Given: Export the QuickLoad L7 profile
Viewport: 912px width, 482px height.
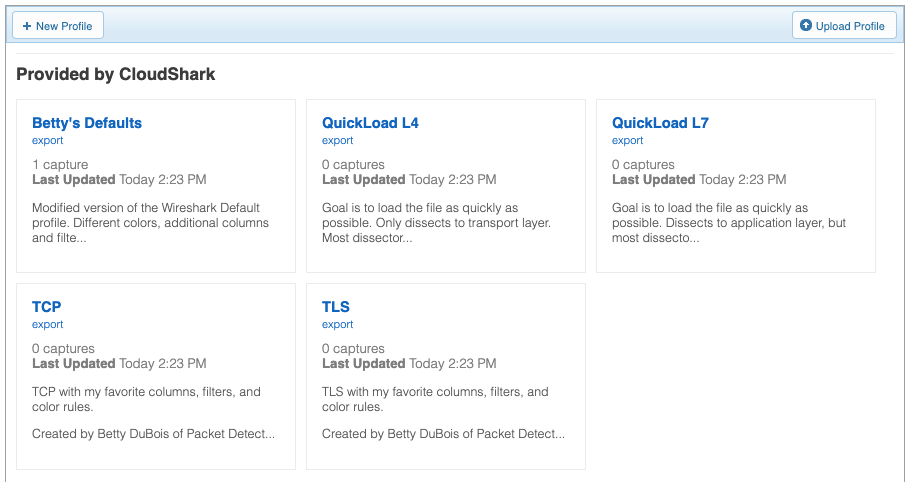Looking at the screenshot, I should [x=628, y=140].
